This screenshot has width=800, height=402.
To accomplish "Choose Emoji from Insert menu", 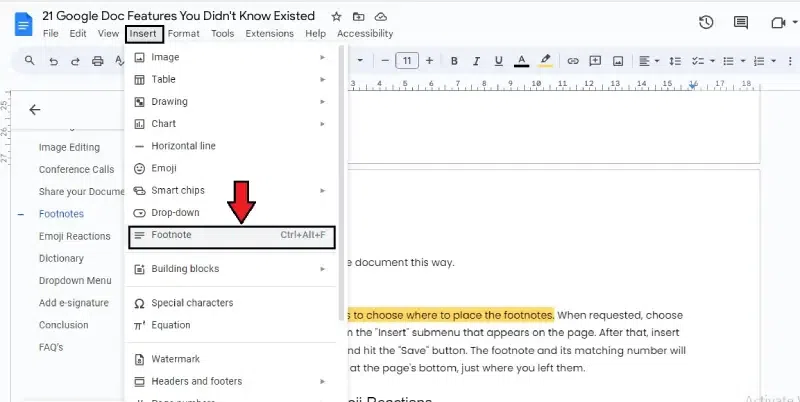I will click(230, 168).
